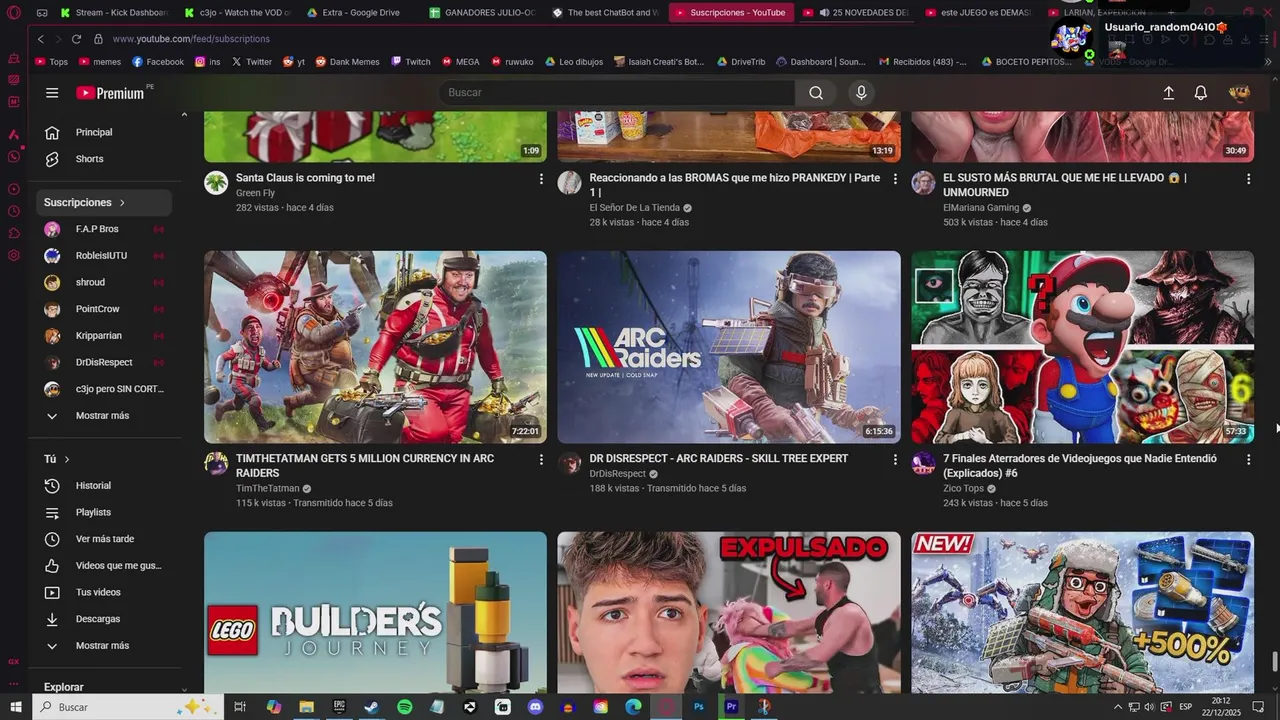Viewport: 1280px width, 720px height.
Task: Open Twitch bookmark
Action: coord(411,62)
